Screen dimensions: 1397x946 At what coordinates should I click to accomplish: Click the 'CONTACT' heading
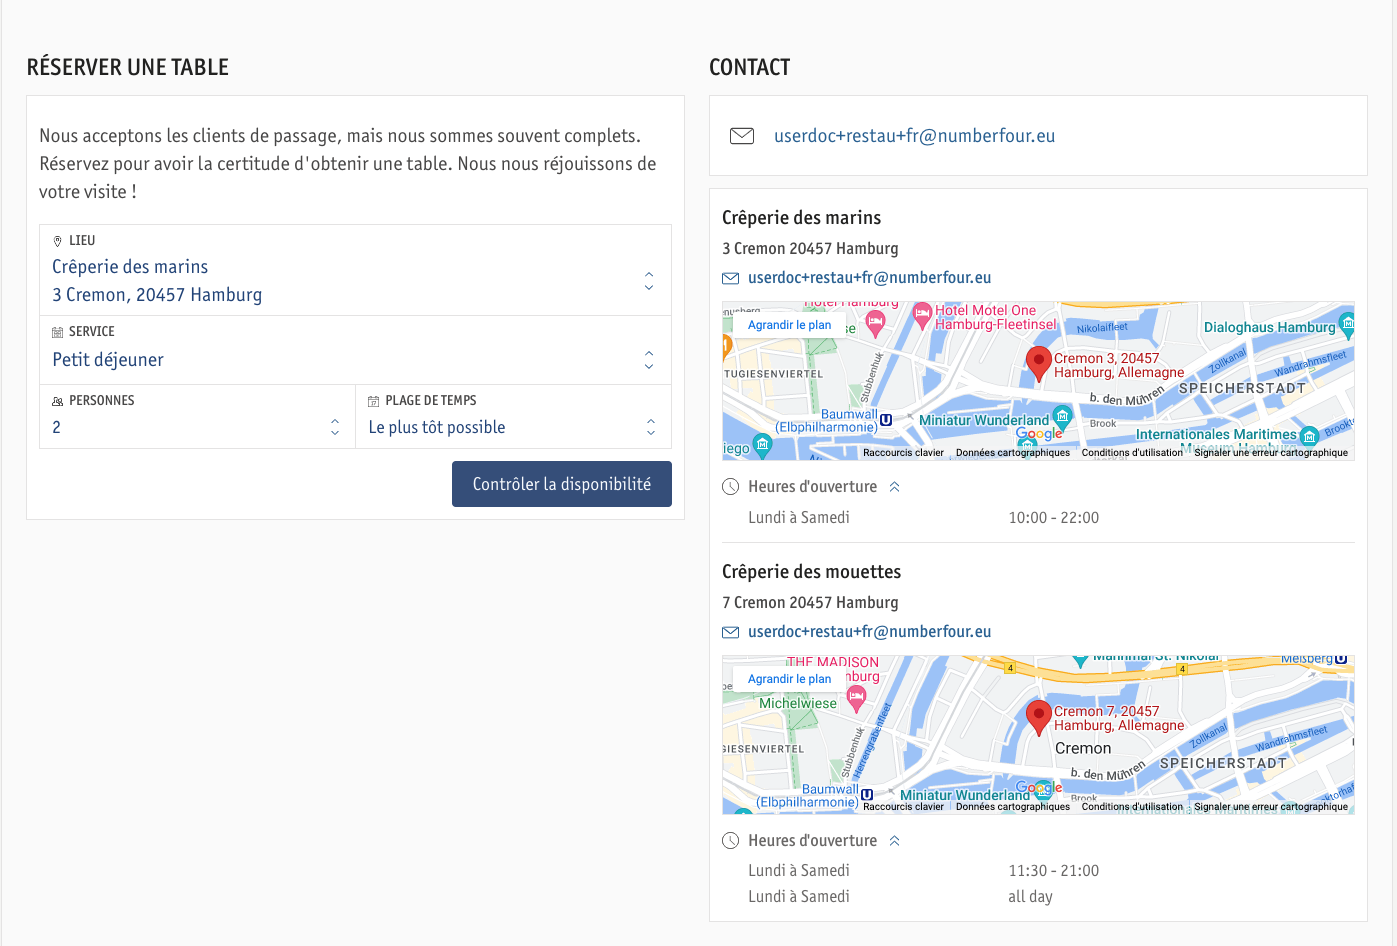(750, 68)
